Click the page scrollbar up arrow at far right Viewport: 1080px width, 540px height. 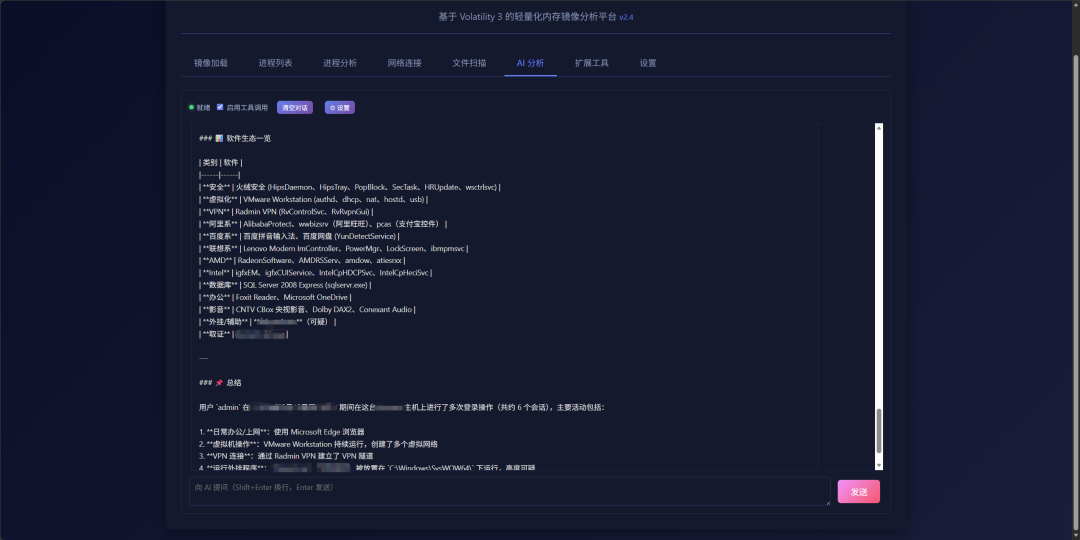(1076, 5)
